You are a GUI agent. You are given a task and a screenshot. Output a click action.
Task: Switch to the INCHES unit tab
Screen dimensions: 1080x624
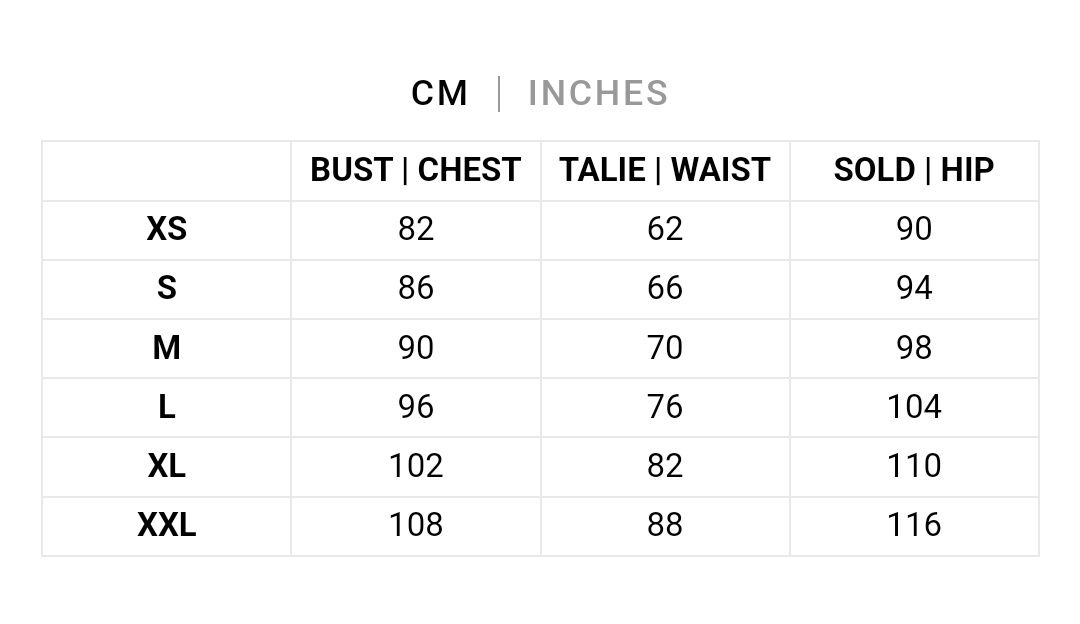click(x=598, y=93)
